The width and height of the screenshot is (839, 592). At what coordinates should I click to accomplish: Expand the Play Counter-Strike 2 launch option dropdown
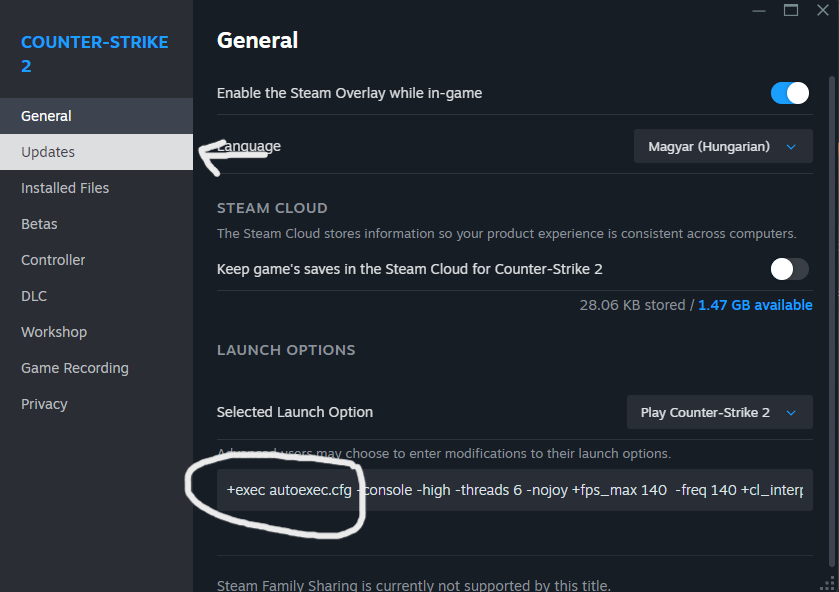720,412
